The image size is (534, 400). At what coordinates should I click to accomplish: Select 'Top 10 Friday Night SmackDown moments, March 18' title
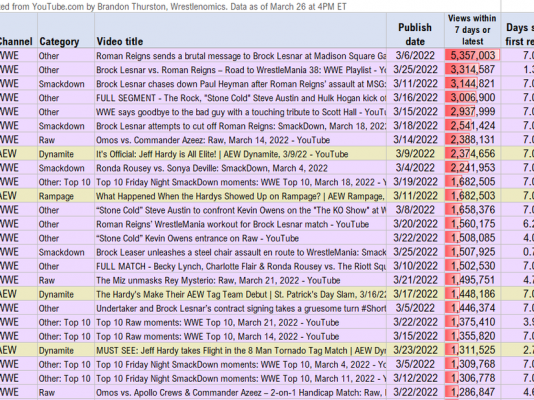click(240, 181)
